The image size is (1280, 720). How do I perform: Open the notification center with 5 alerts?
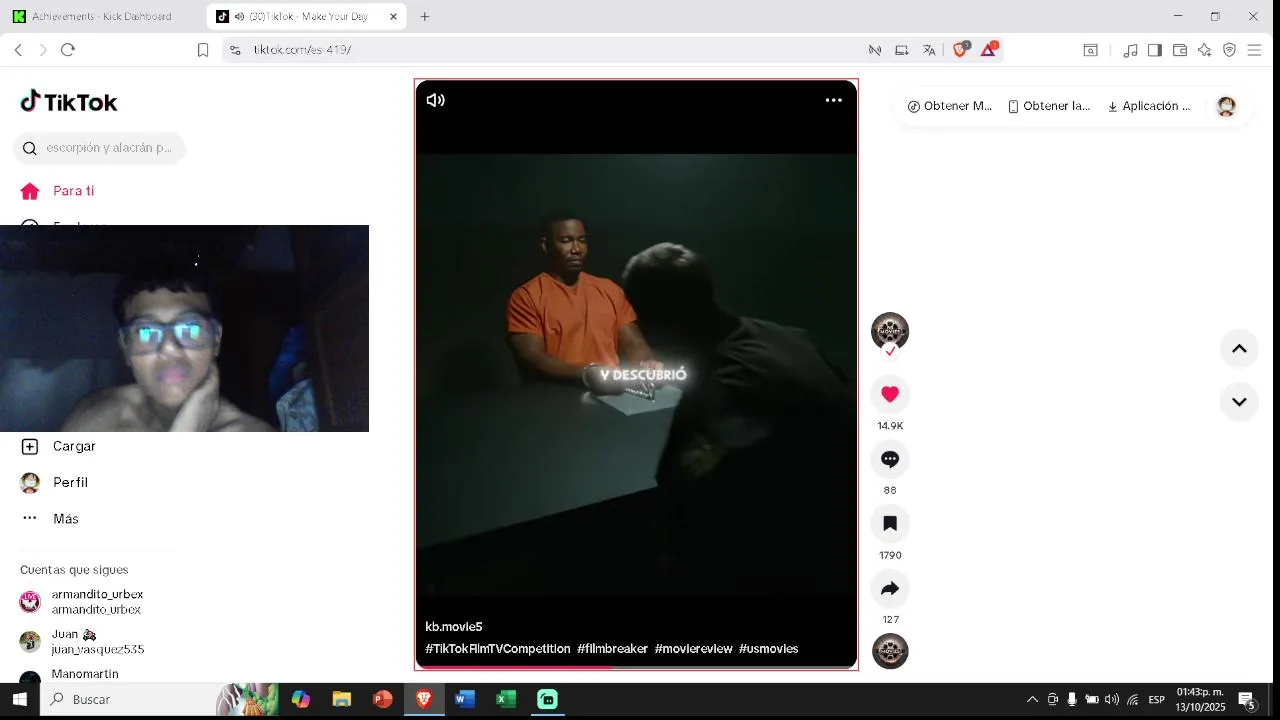[1247, 700]
